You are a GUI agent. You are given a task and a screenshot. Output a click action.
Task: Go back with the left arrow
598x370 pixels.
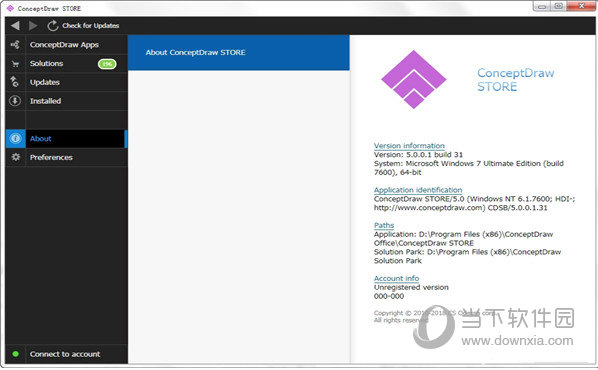coord(15,26)
